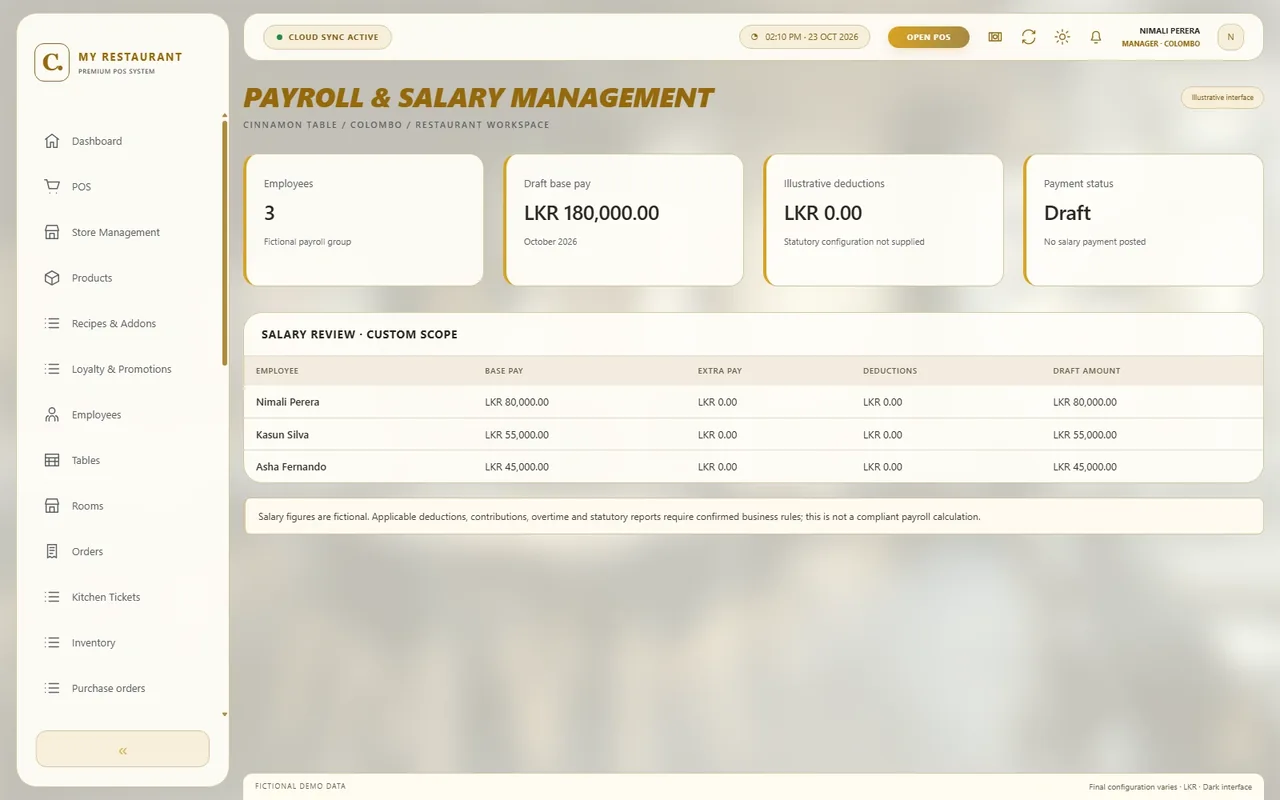
Task: Click the Tables grid icon
Action: tap(52, 460)
